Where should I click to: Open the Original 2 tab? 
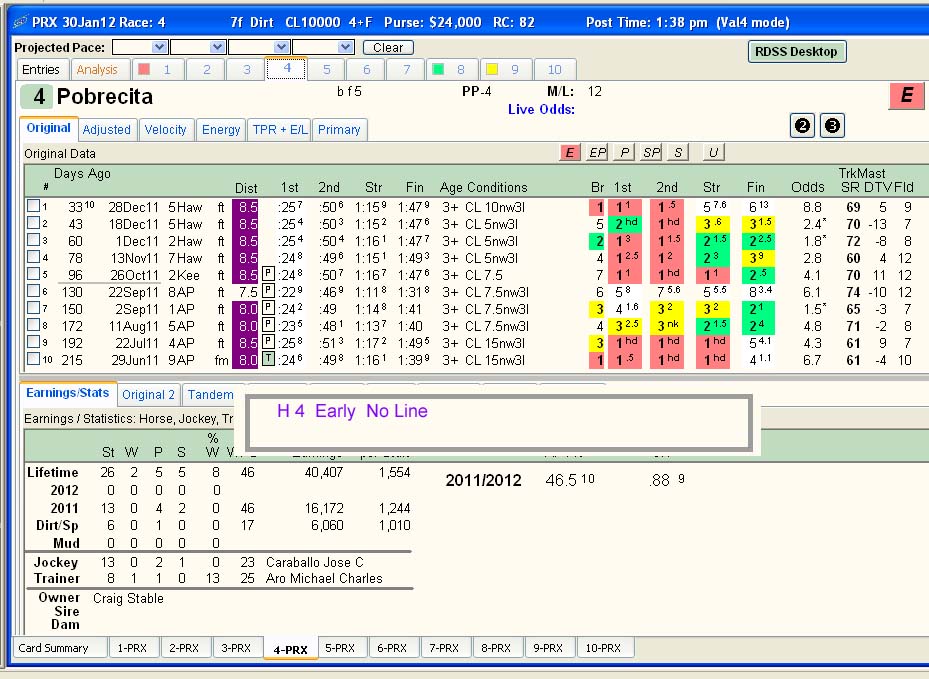[x=148, y=395]
